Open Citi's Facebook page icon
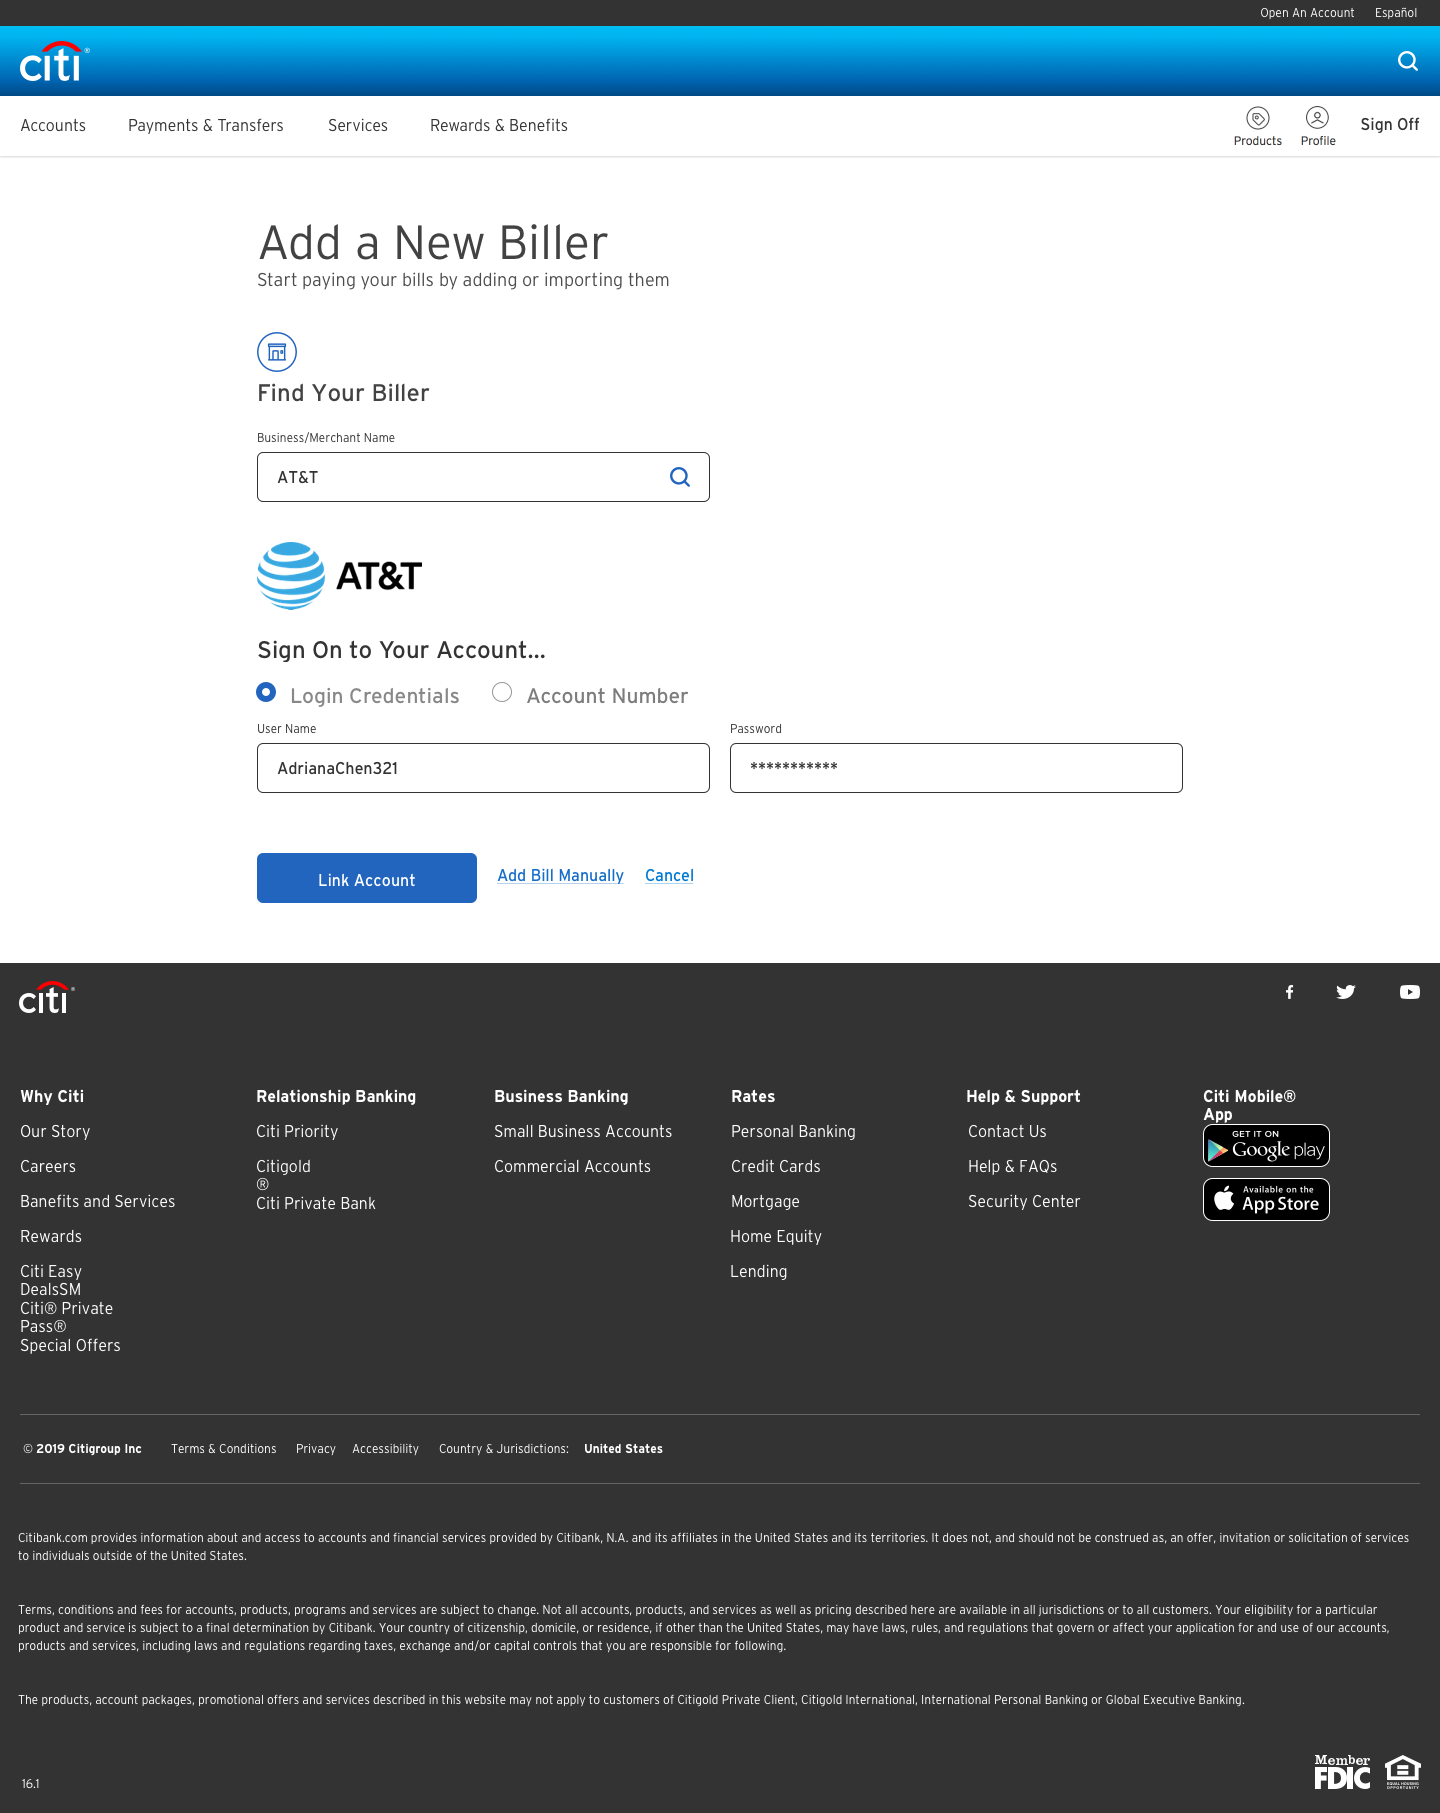Image resolution: width=1440 pixels, height=1813 pixels. coord(1290,992)
